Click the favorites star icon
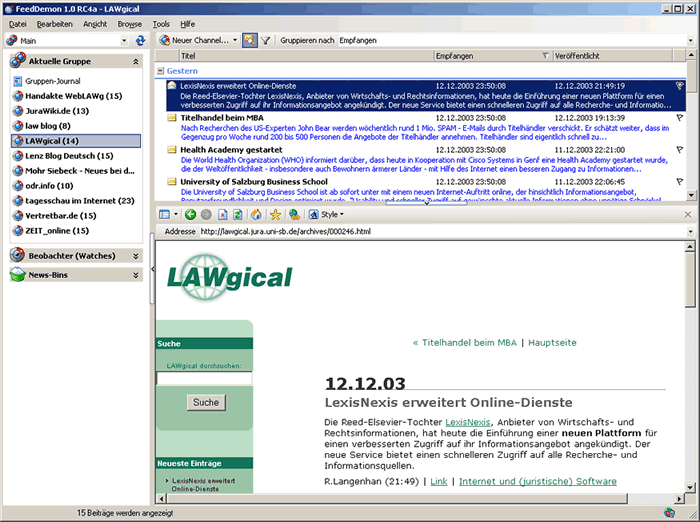The image size is (700, 522). click(275, 214)
